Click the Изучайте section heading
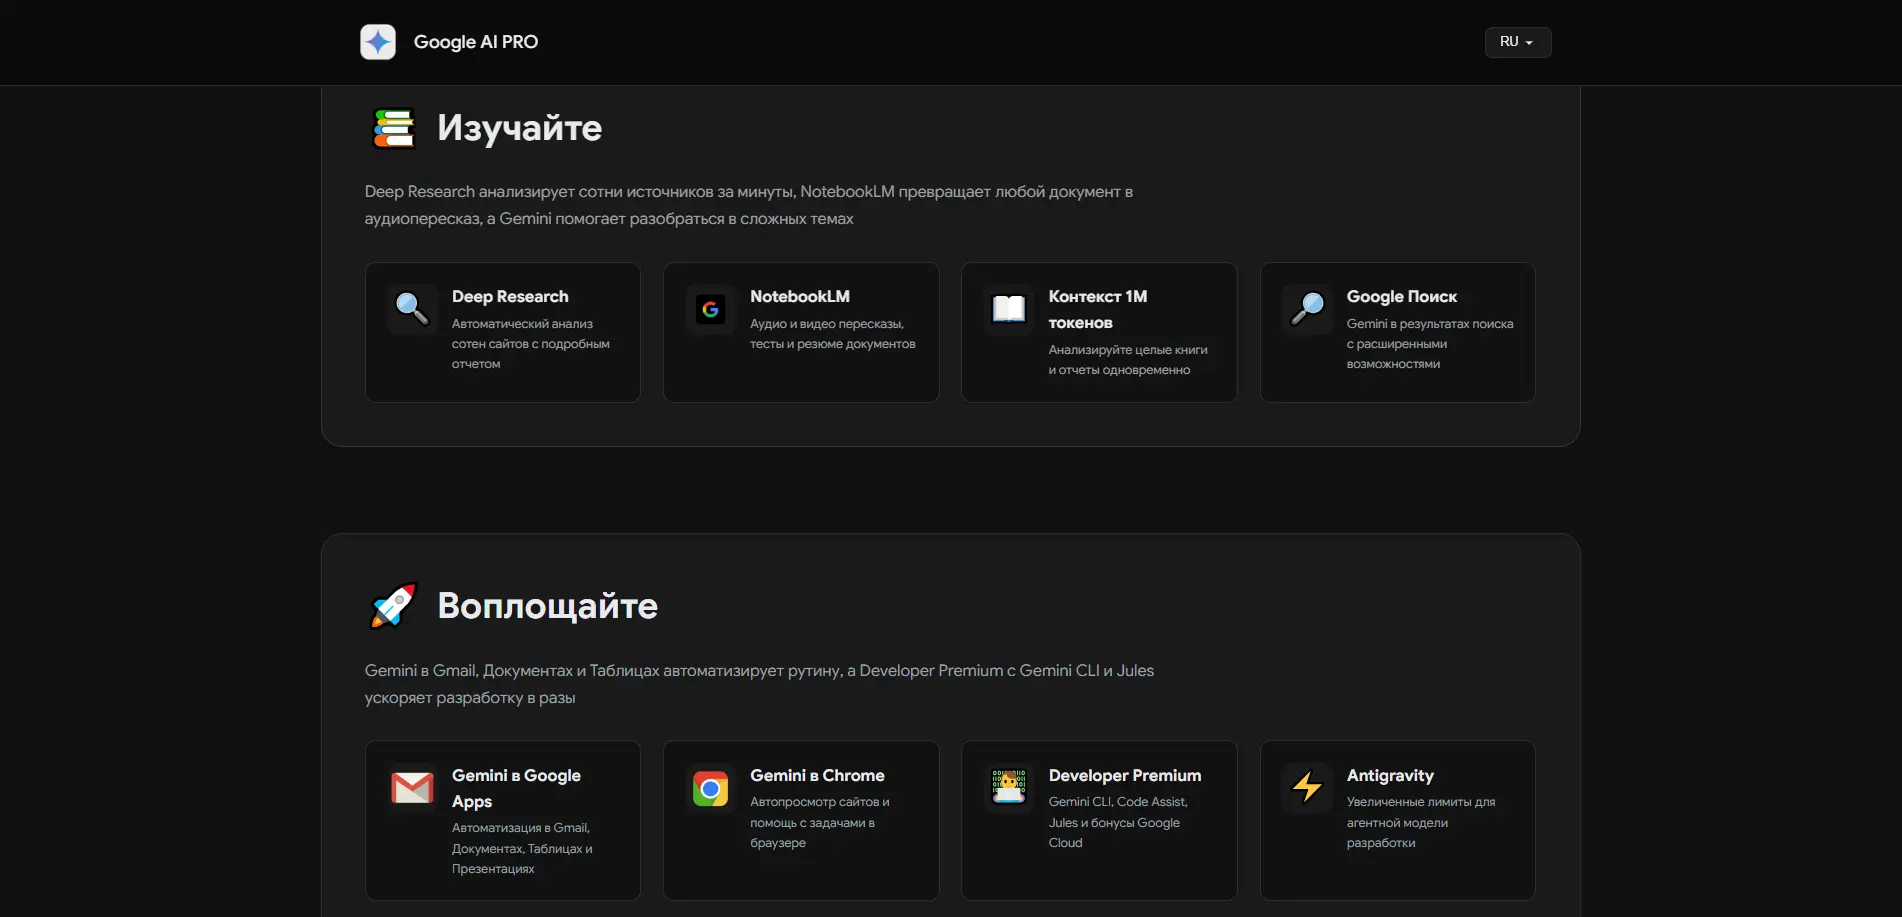 (x=519, y=128)
